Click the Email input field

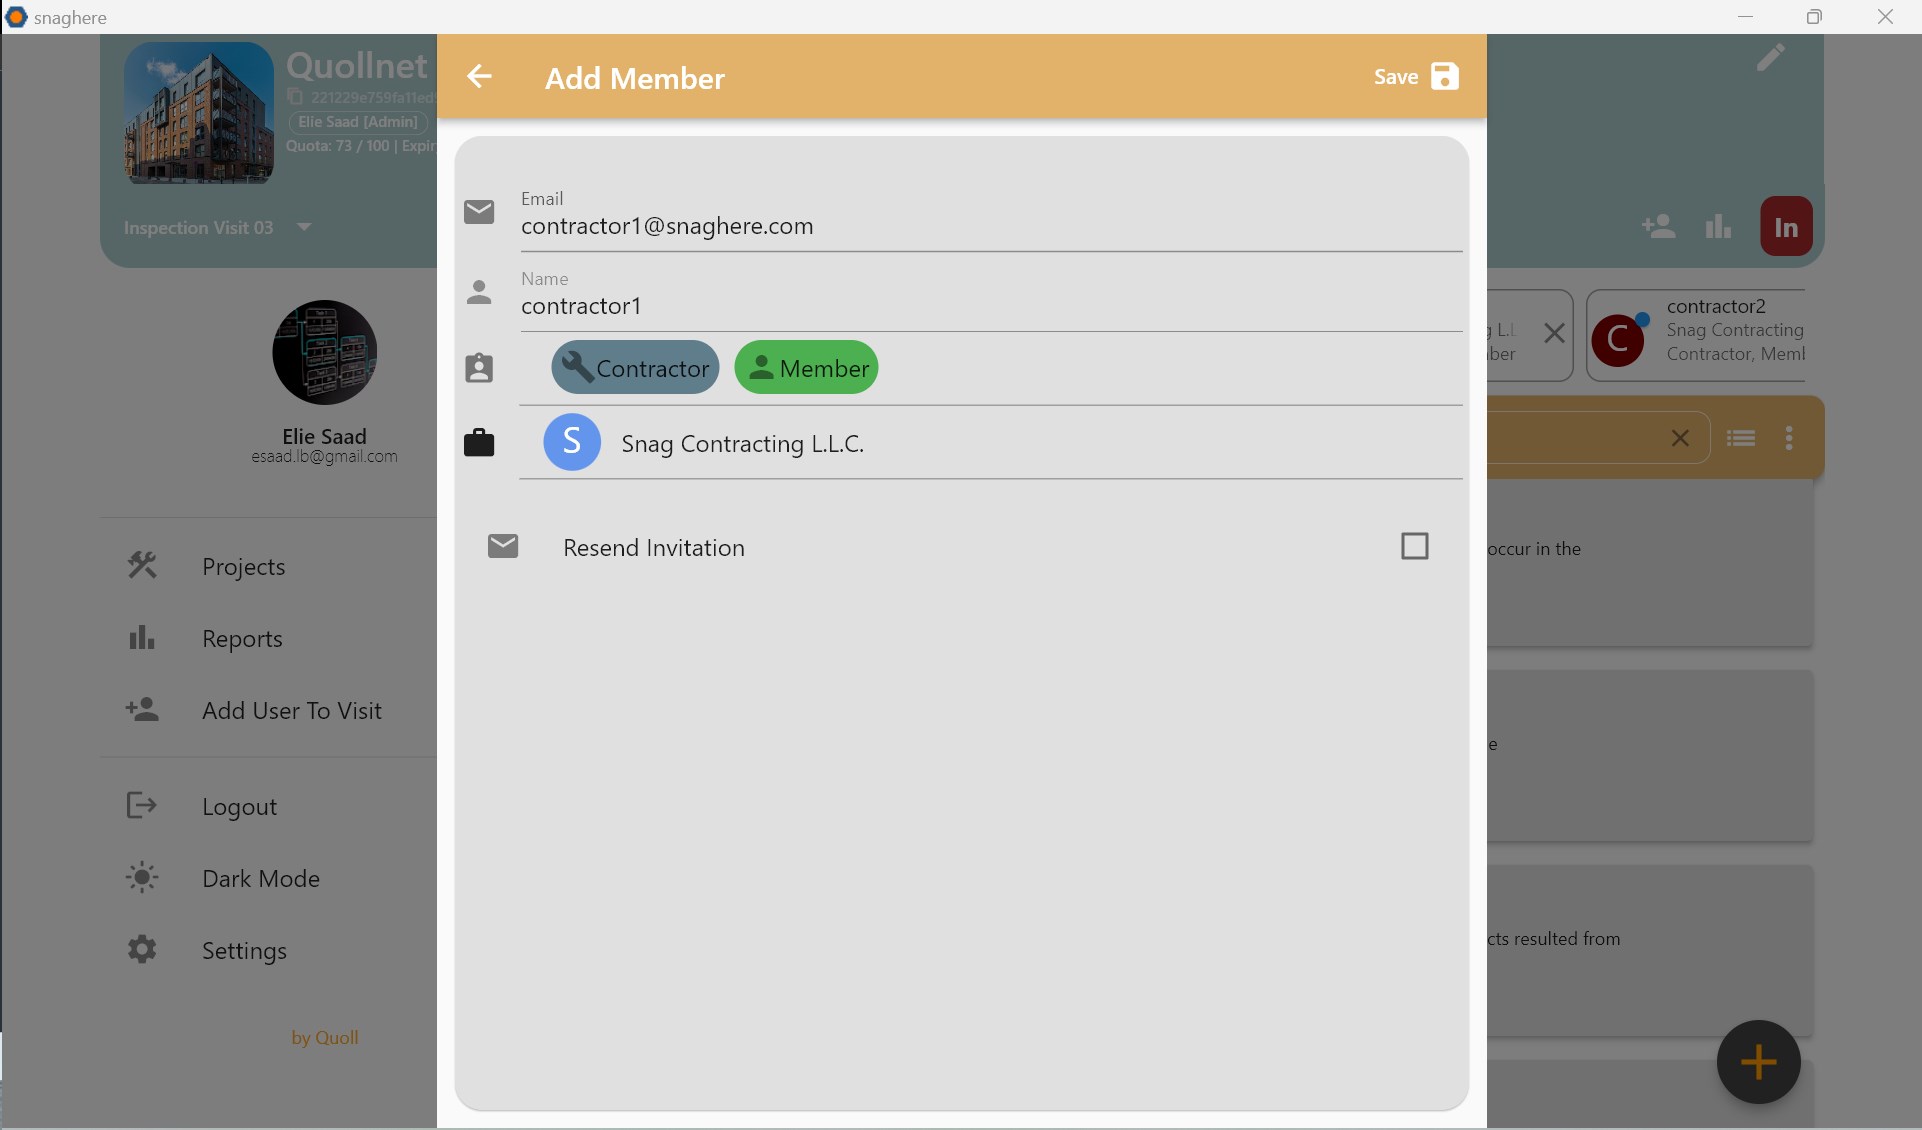pyautogui.click(x=990, y=227)
